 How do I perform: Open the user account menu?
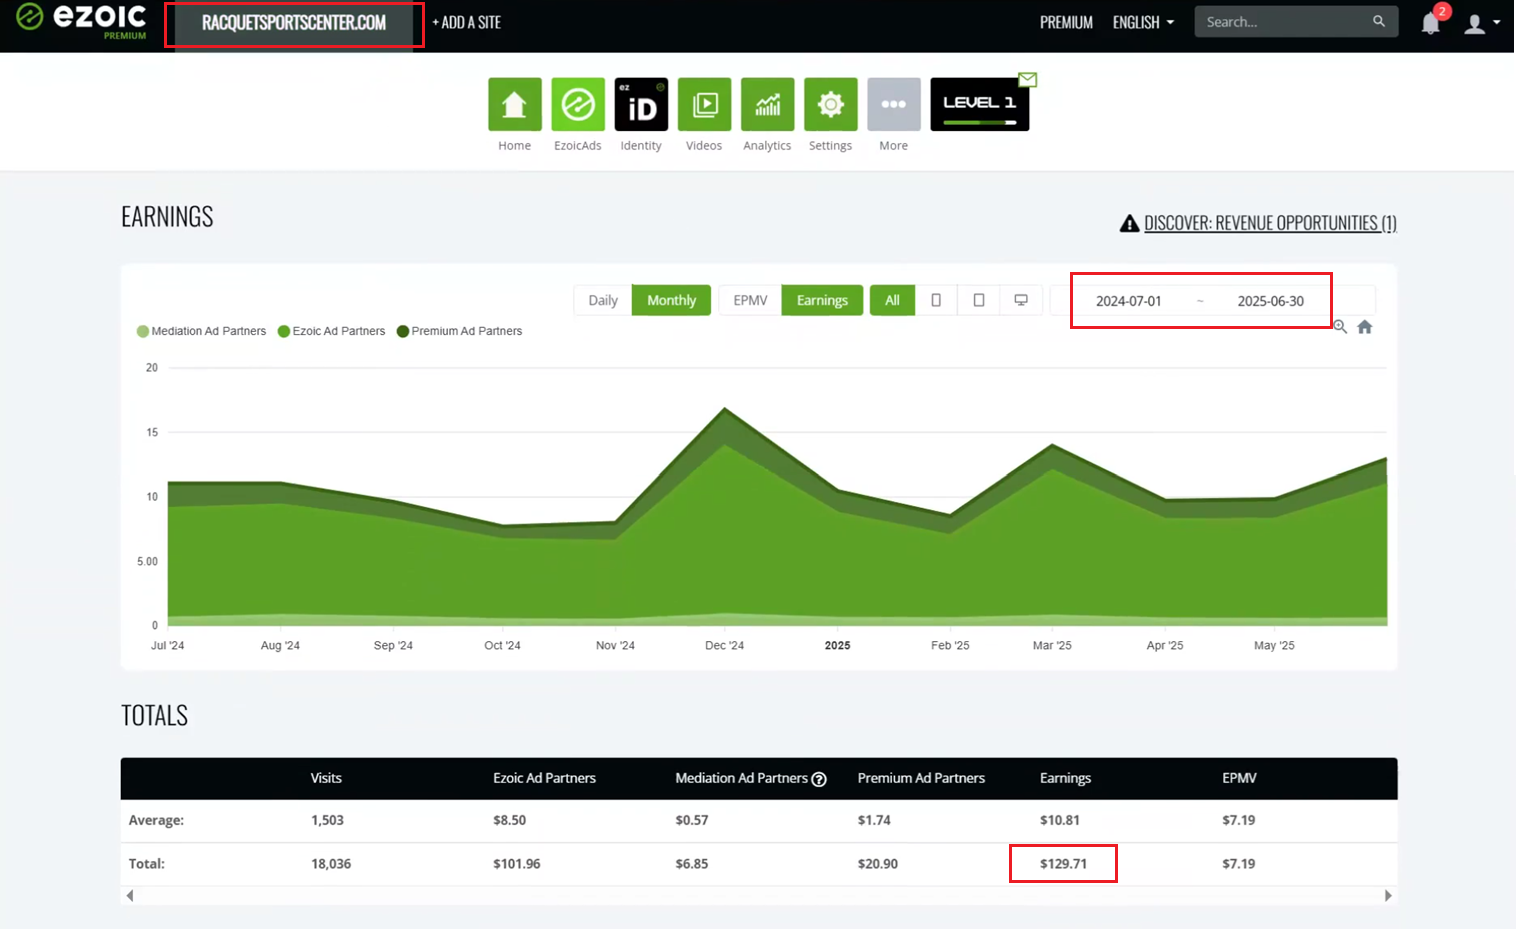pyautogui.click(x=1481, y=23)
